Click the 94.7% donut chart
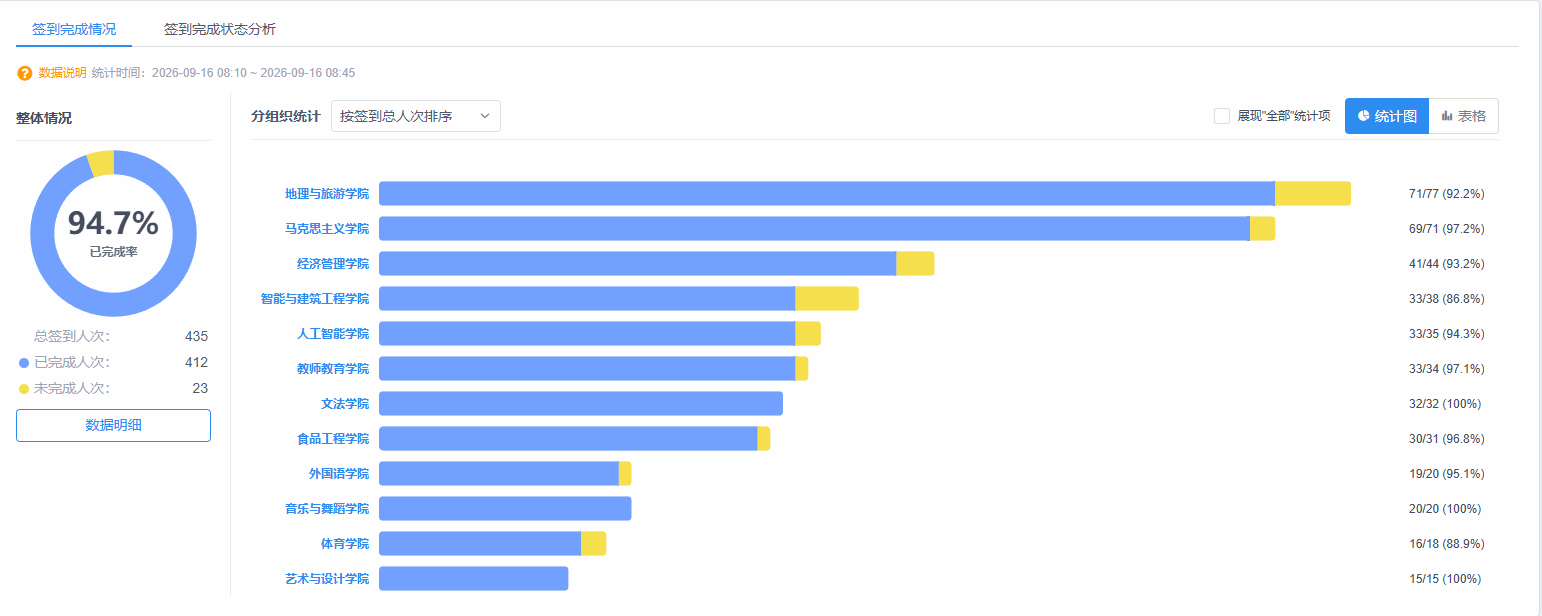This screenshot has height=616, width=1542. 113,233
